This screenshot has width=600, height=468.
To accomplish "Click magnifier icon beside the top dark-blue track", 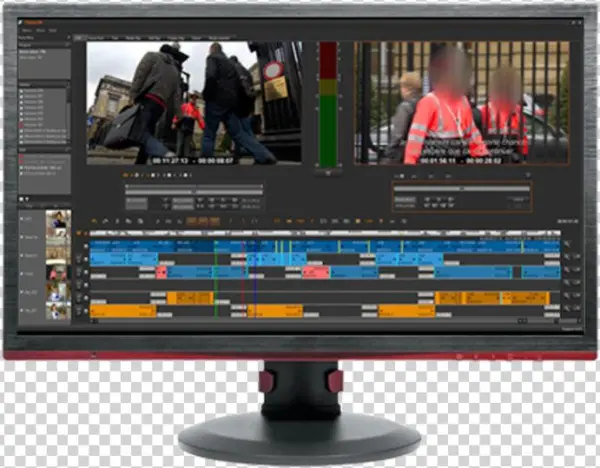I will click(567, 244).
